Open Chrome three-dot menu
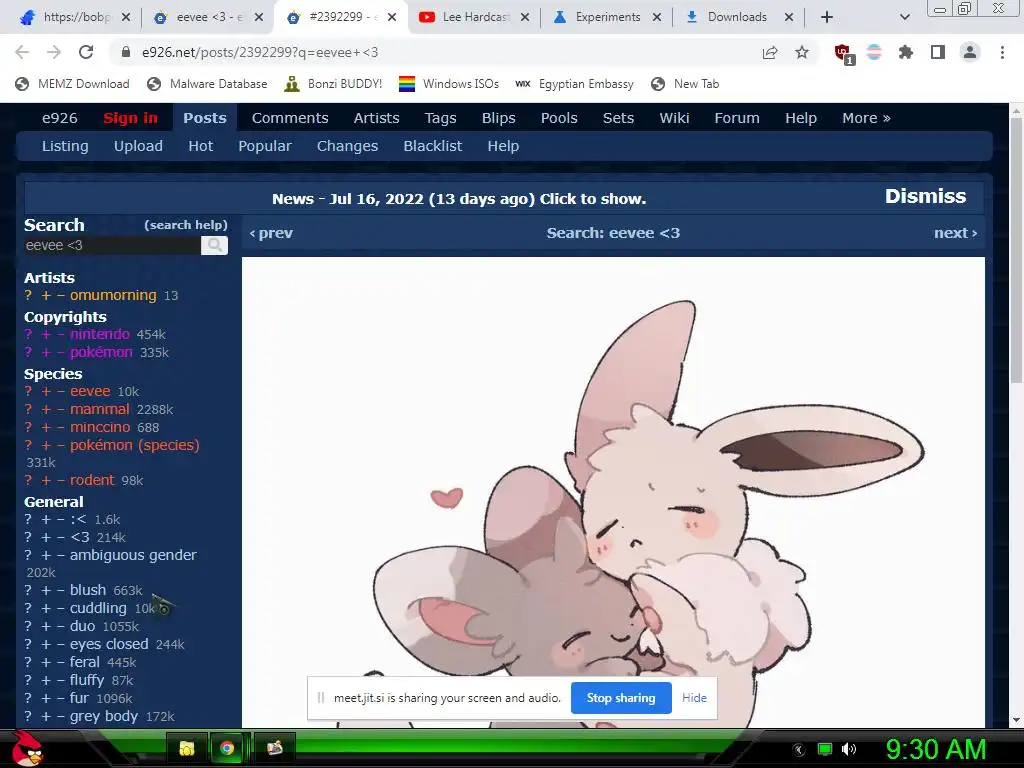 pos(1002,52)
